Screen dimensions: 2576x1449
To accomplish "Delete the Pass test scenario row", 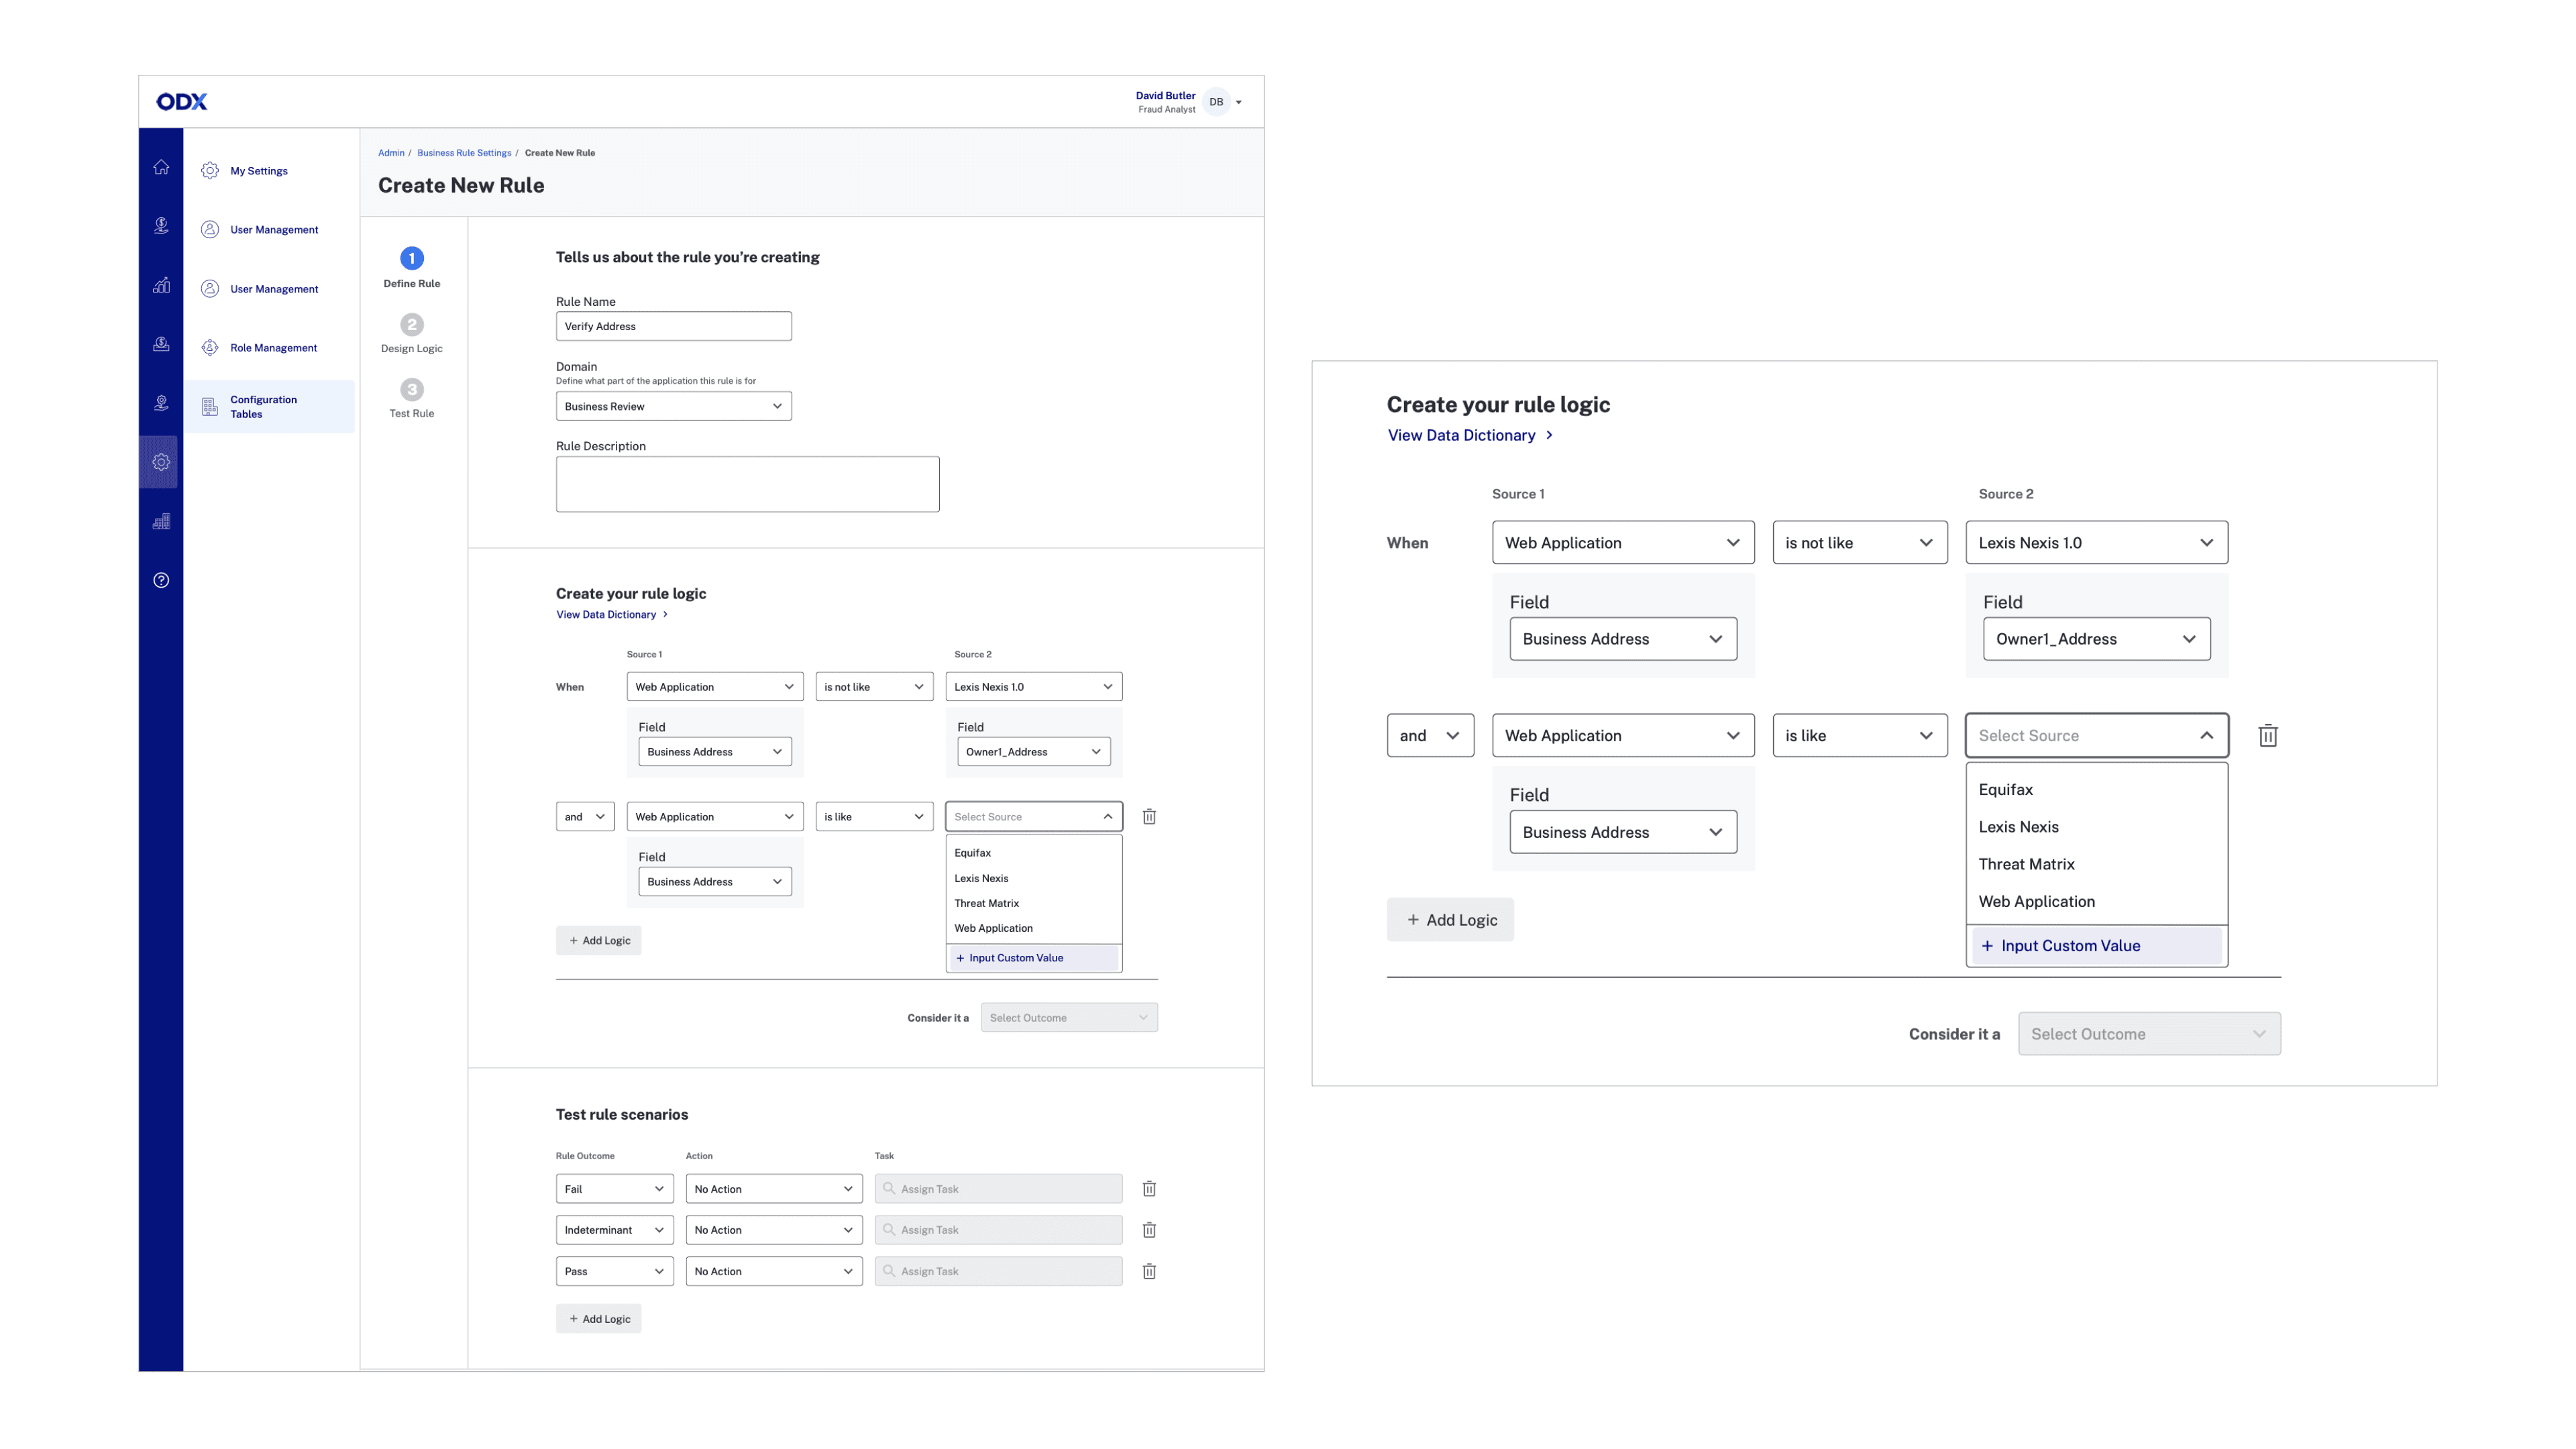I will tap(1149, 1271).
